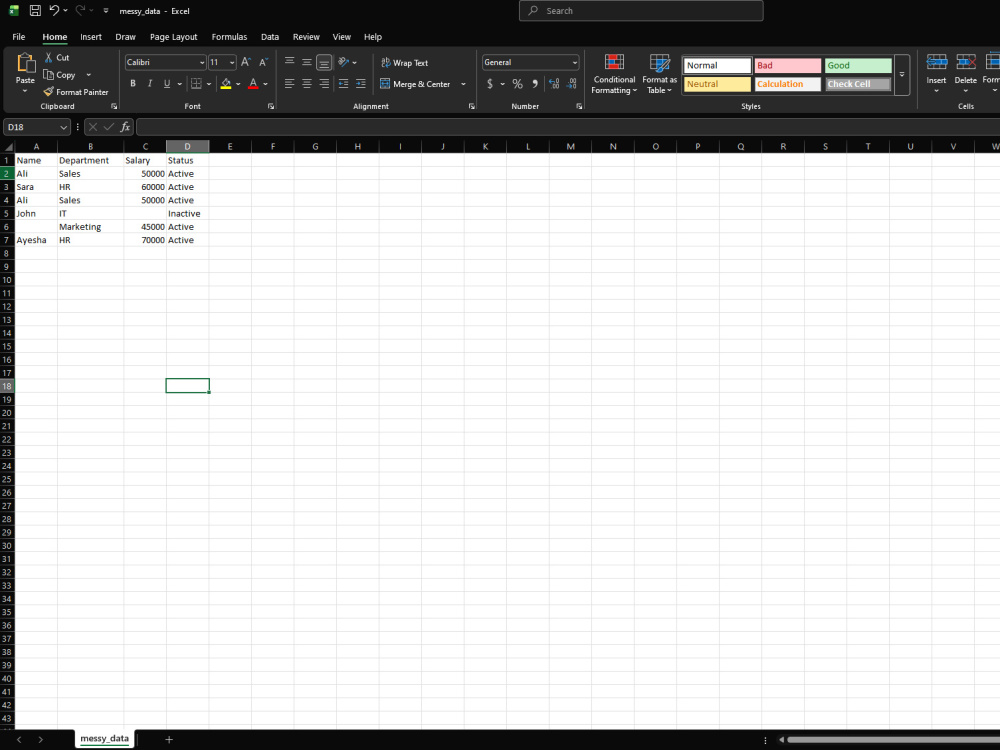Image resolution: width=1000 pixels, height=750 pixels.
Task: Open Number format dialog launcher
Action: click(x=579, y=107)
